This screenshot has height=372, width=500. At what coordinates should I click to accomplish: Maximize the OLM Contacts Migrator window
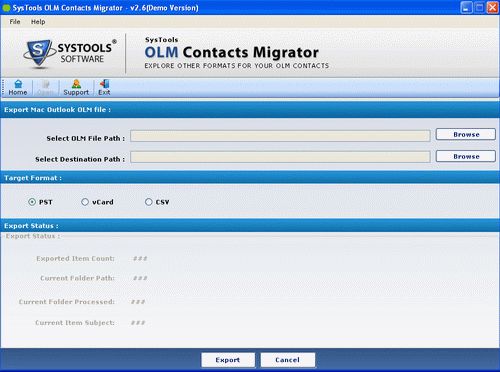click(x=479, y=7)
